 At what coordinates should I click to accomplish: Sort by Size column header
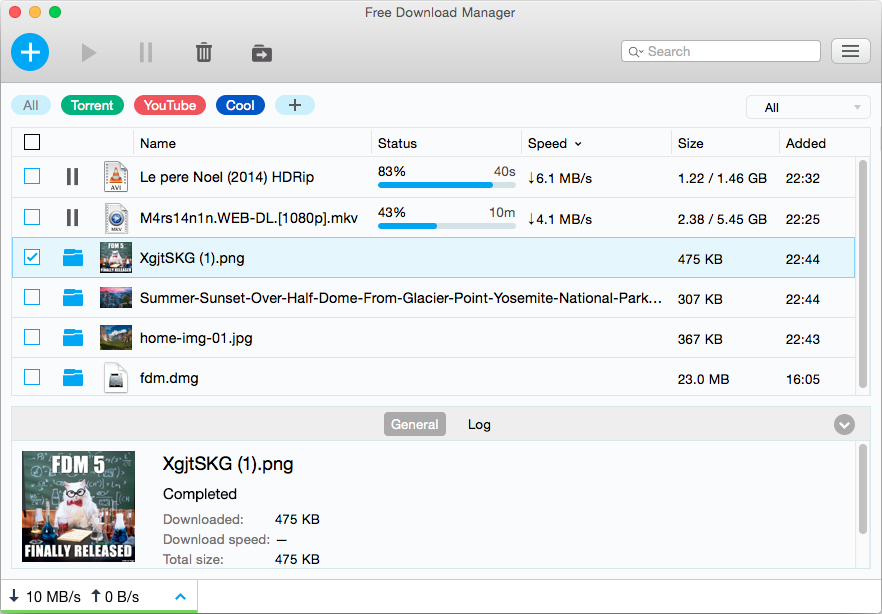(690, 143)
